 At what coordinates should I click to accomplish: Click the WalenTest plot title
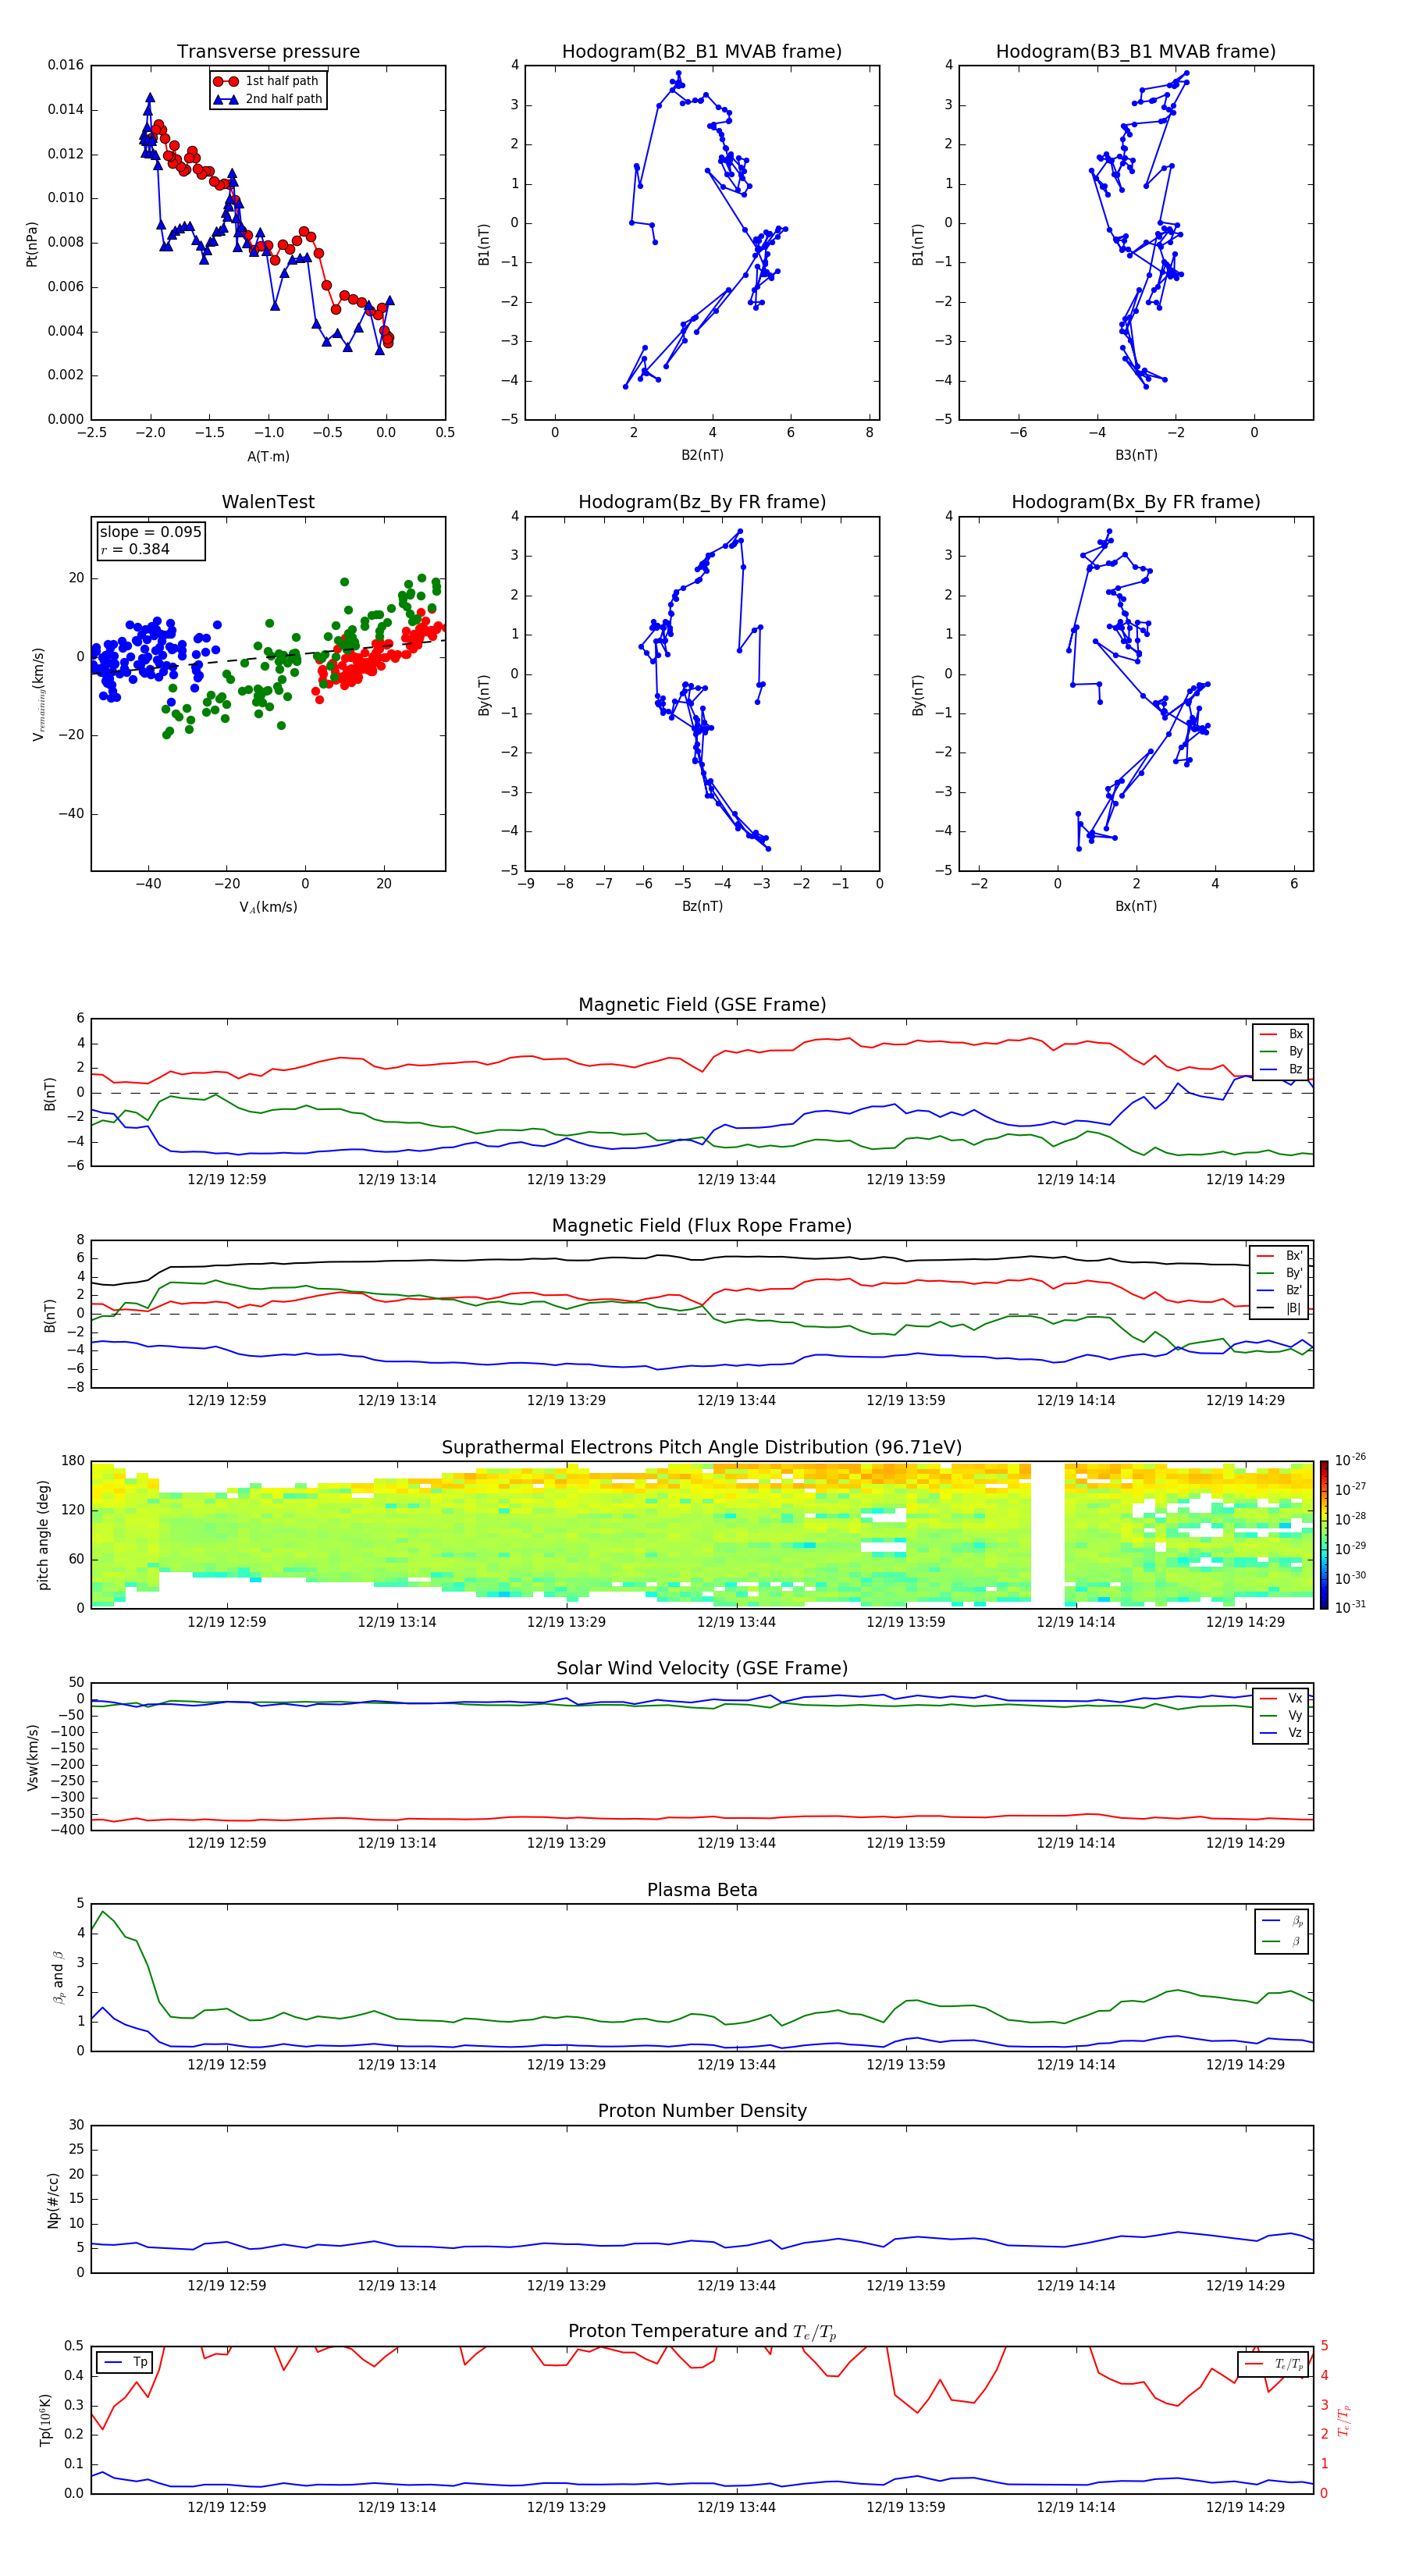click(268, 502)
